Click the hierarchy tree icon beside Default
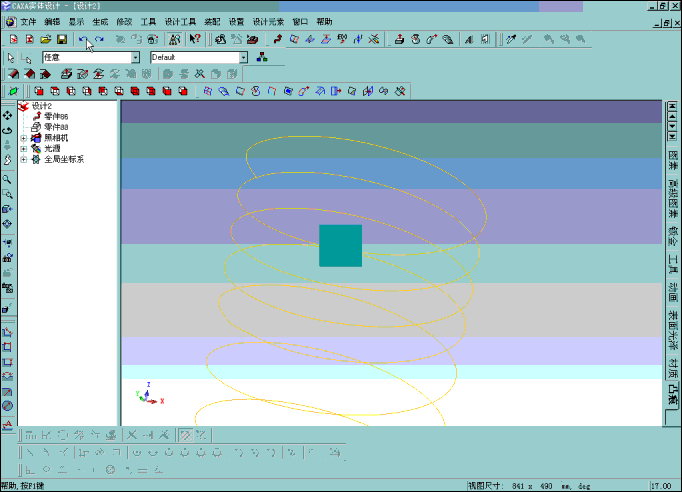This screenshot has width=682, height=492. (262, 57)
